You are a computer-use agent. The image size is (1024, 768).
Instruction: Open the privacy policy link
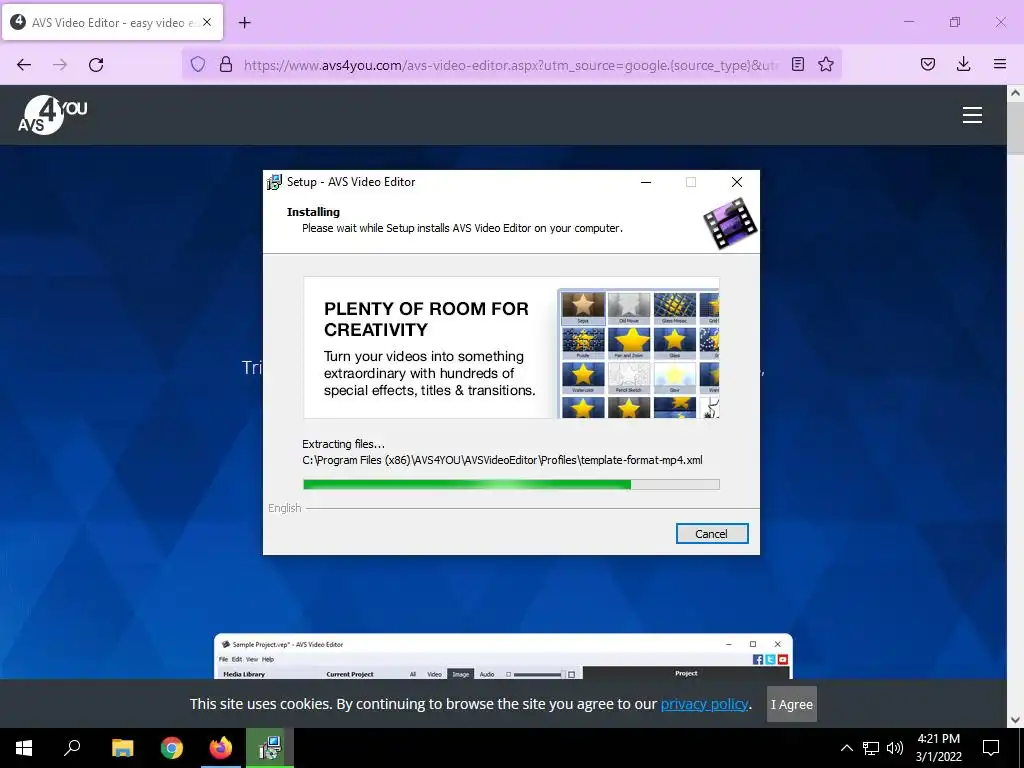pyautogui.click(x=704, y=704)
